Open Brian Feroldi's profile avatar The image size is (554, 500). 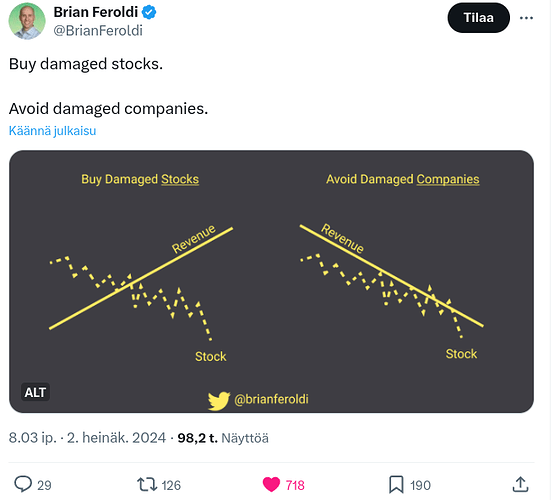point(27,21)
